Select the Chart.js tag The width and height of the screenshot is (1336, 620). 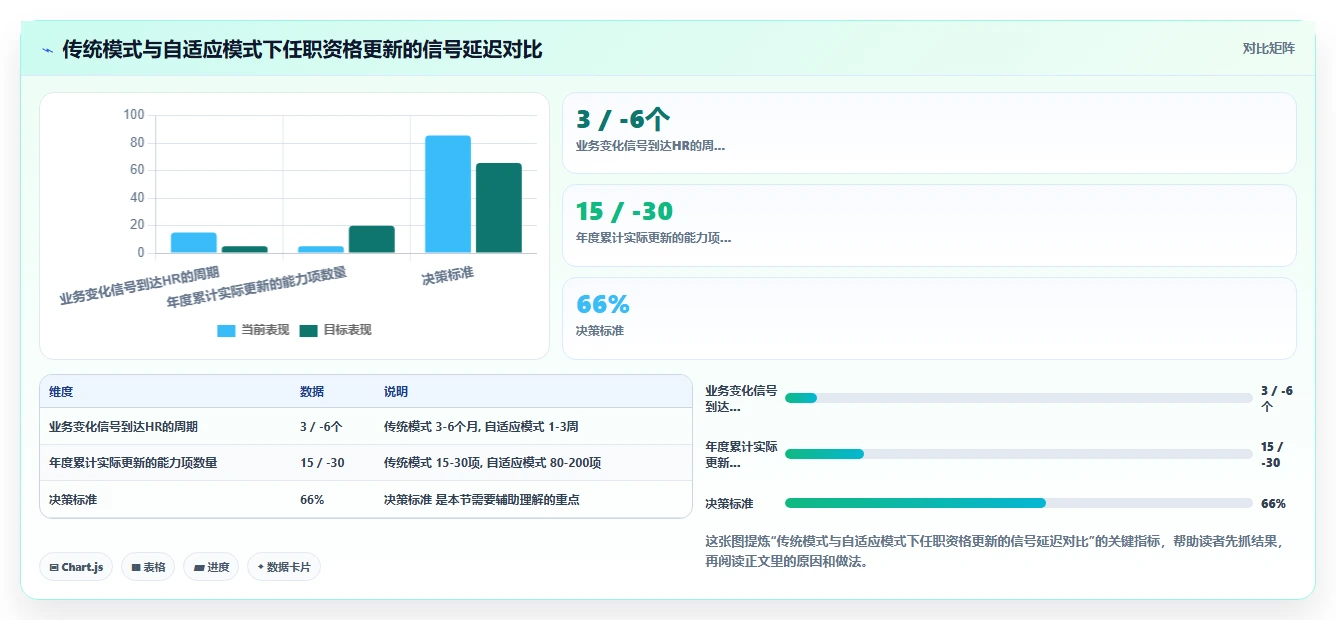77,567
